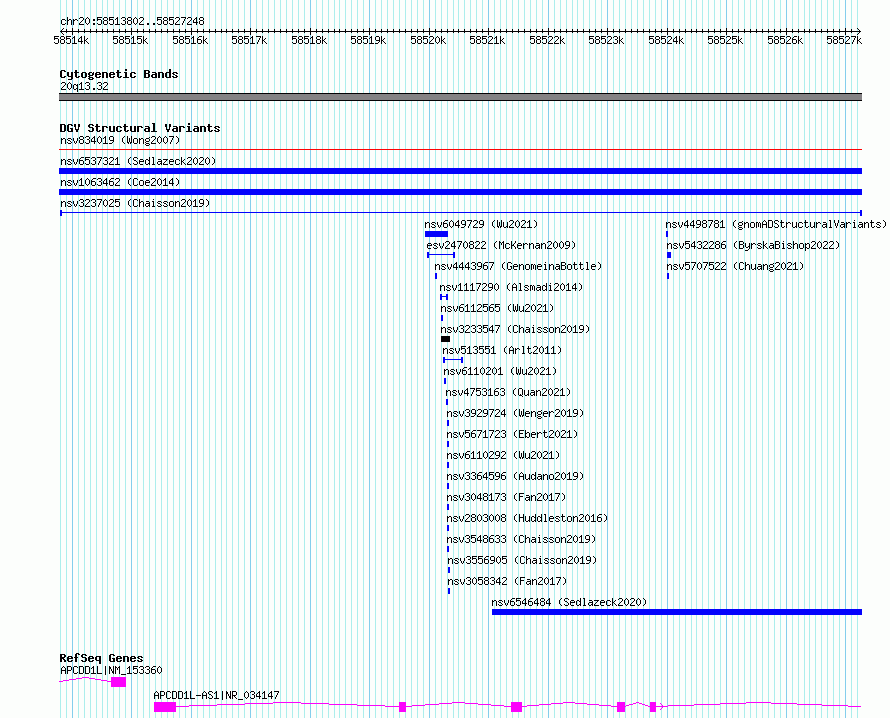The width and height of the screenshot is (890, 718).
Task: Open APCDD1L-AS1|NR_034147 gene label
Action: coord(216,695)
